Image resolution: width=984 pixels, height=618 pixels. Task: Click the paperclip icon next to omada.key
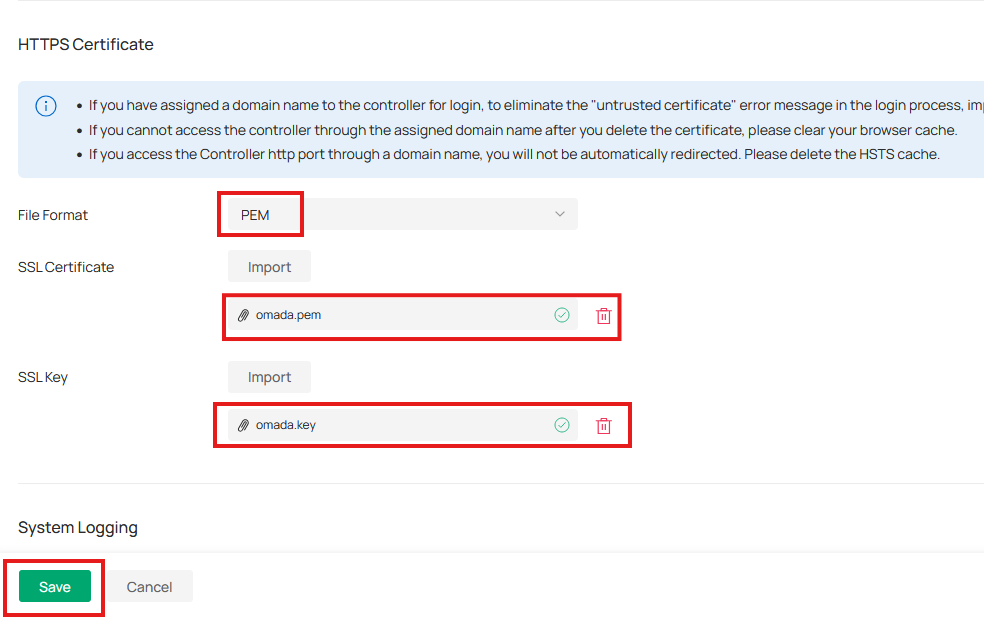(x=244, y=424)
